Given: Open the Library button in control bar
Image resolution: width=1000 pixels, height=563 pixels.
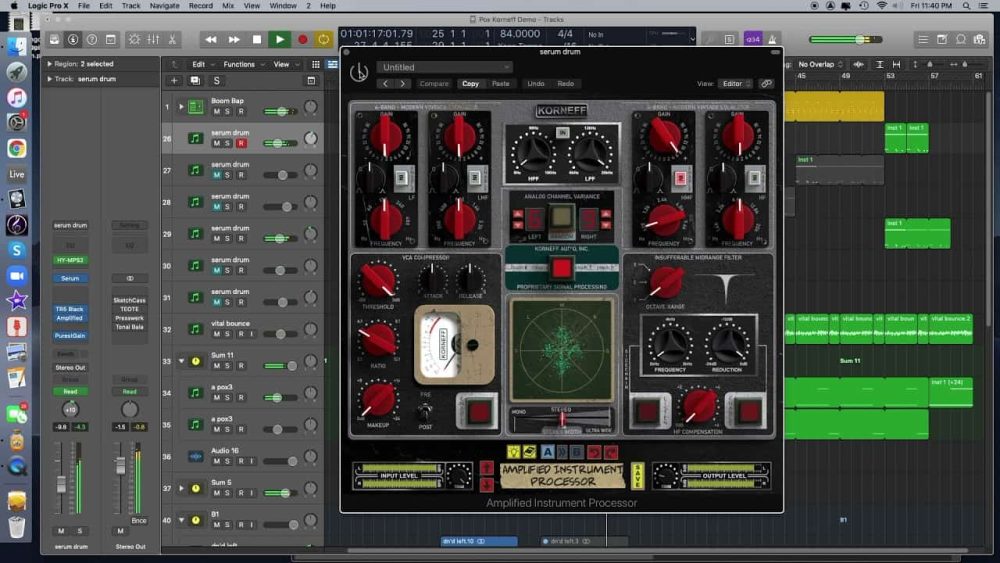Looking at the screenshot, I should click(x=54, y=40).
